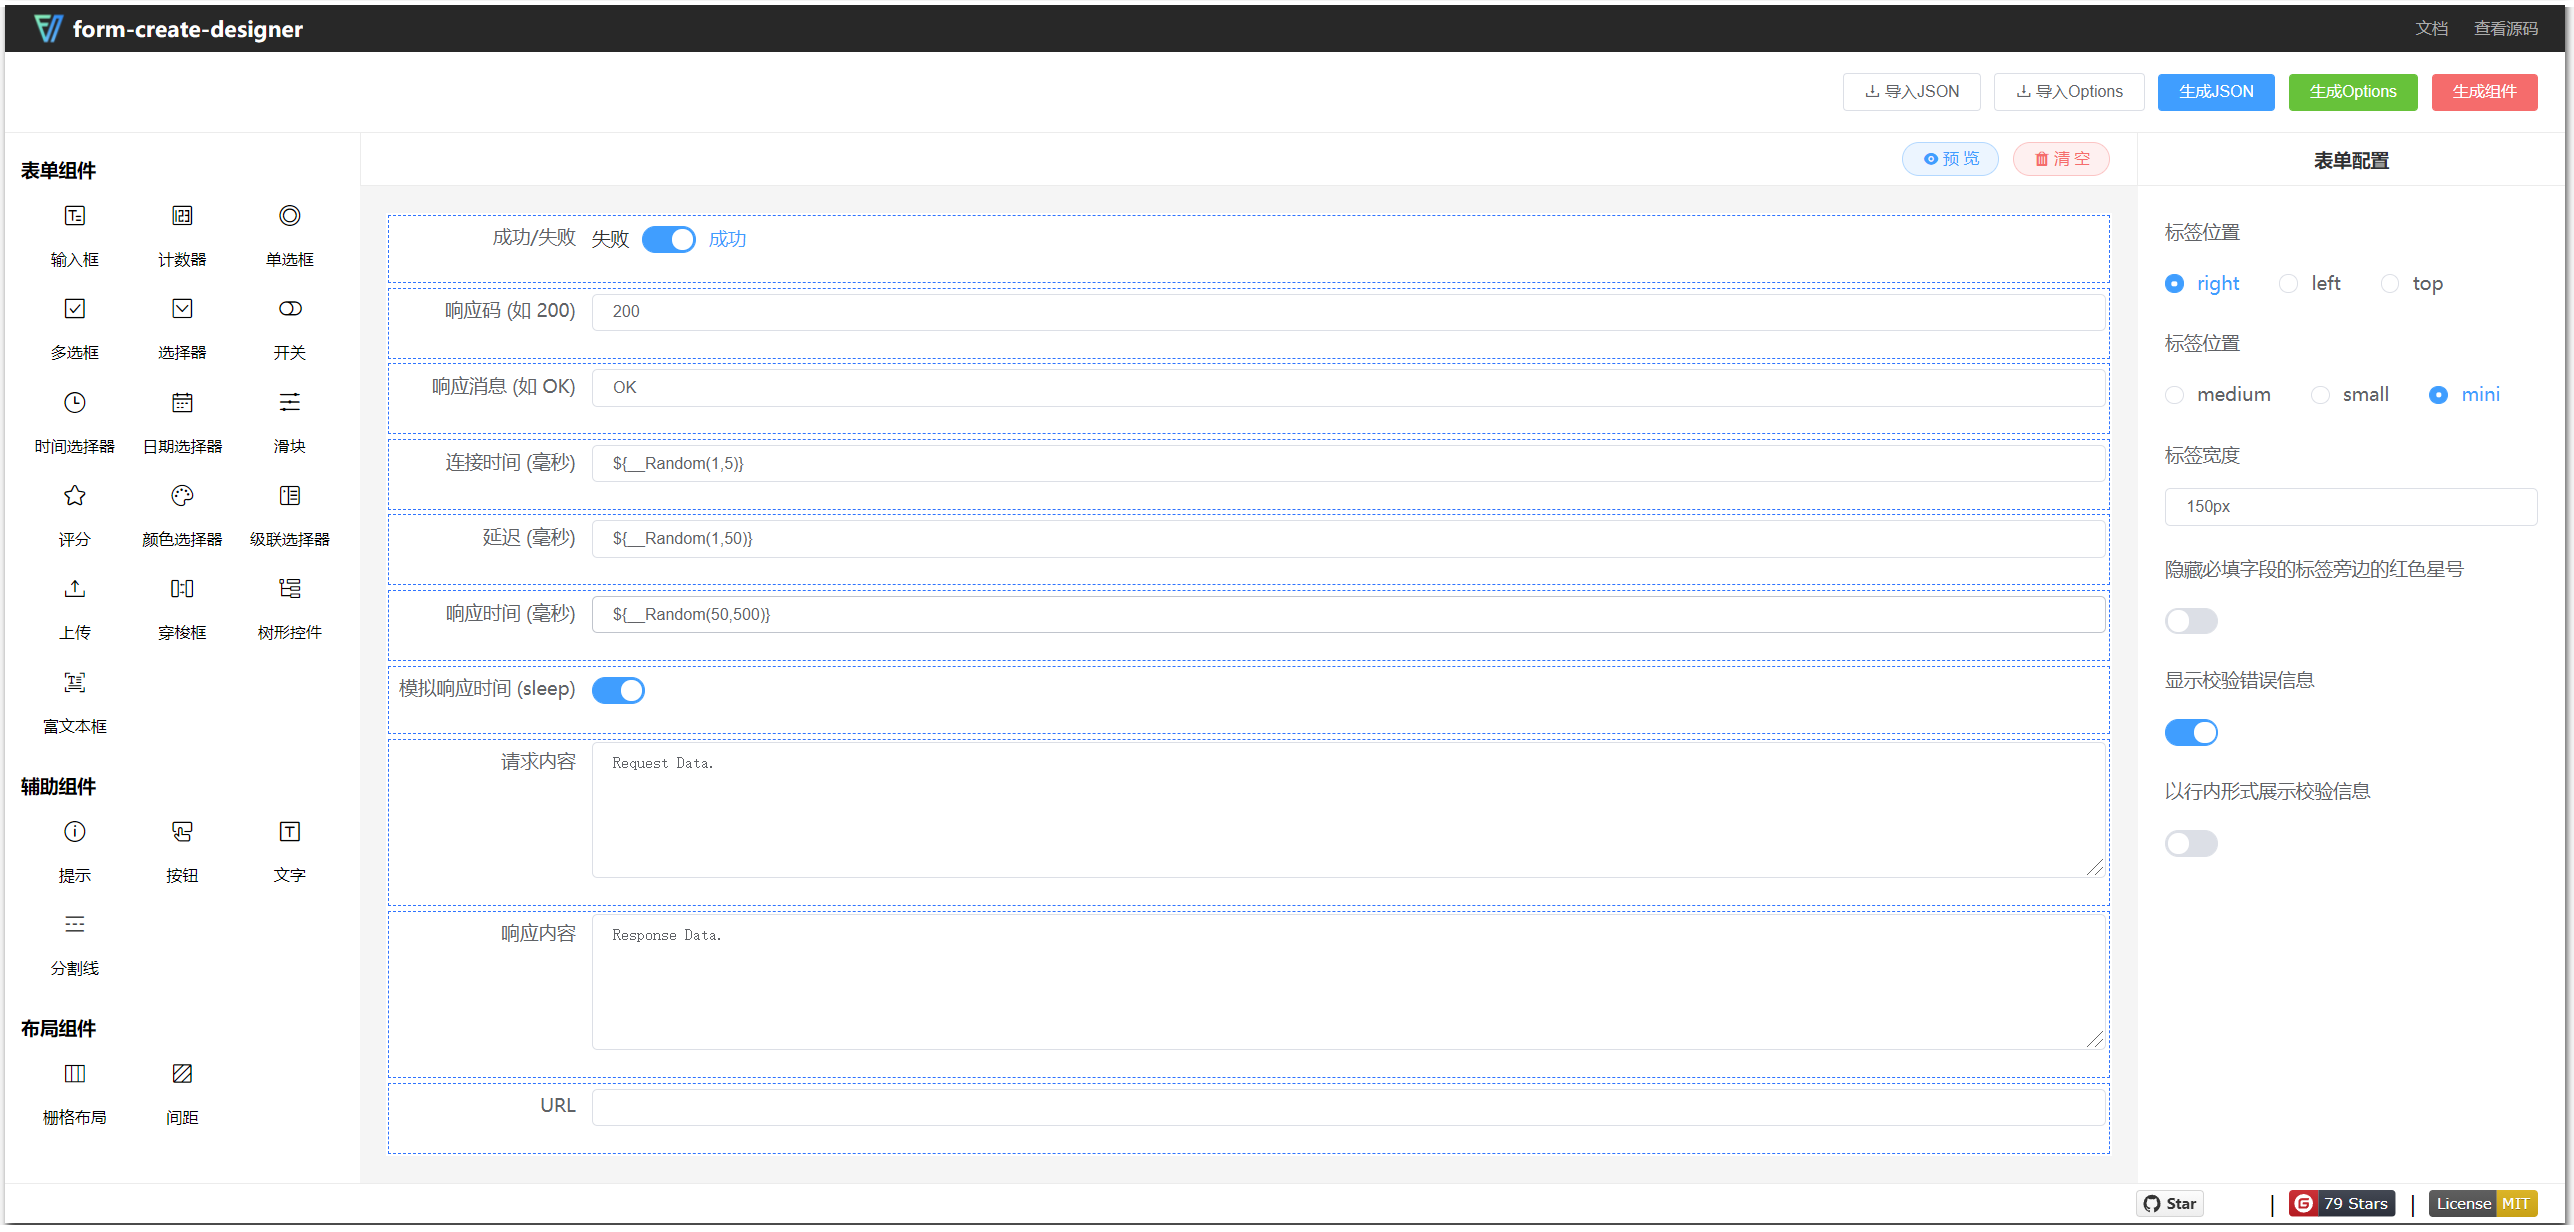This screenshot has height=1232, width=2574.
Task: Toggle the 成功/失败 switch
Action: click(668, 240)
